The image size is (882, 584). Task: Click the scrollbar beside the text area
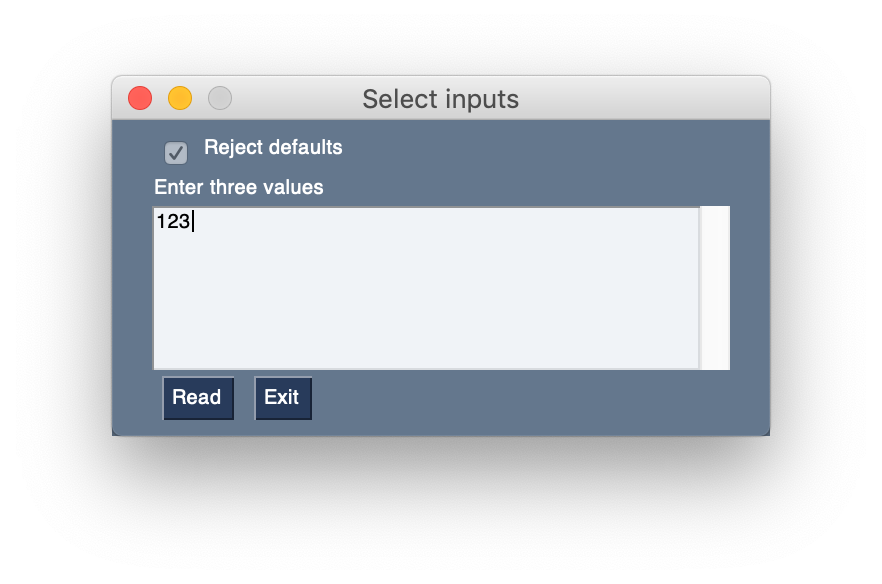click(x=716, y=287)
